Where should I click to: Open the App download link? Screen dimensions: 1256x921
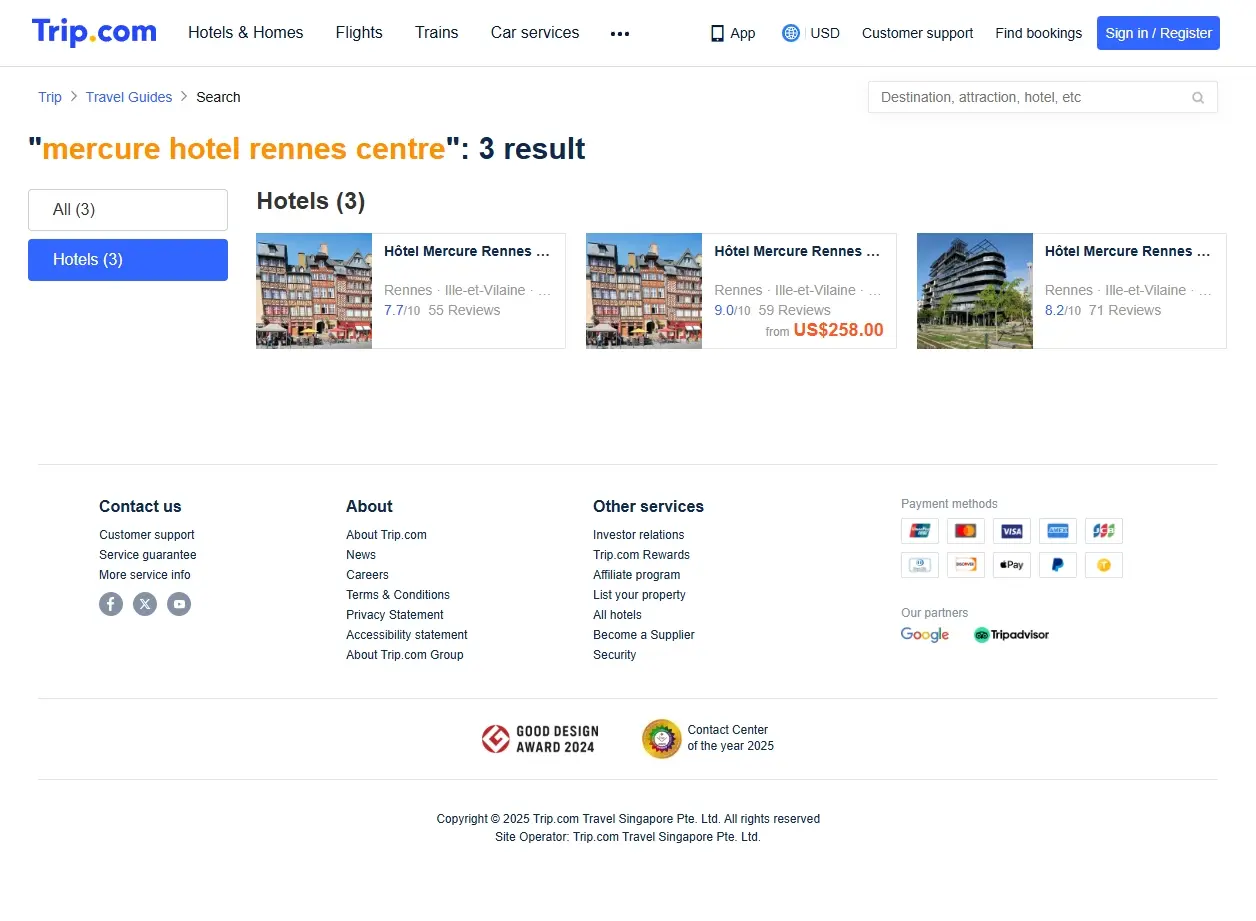point(733,33)
